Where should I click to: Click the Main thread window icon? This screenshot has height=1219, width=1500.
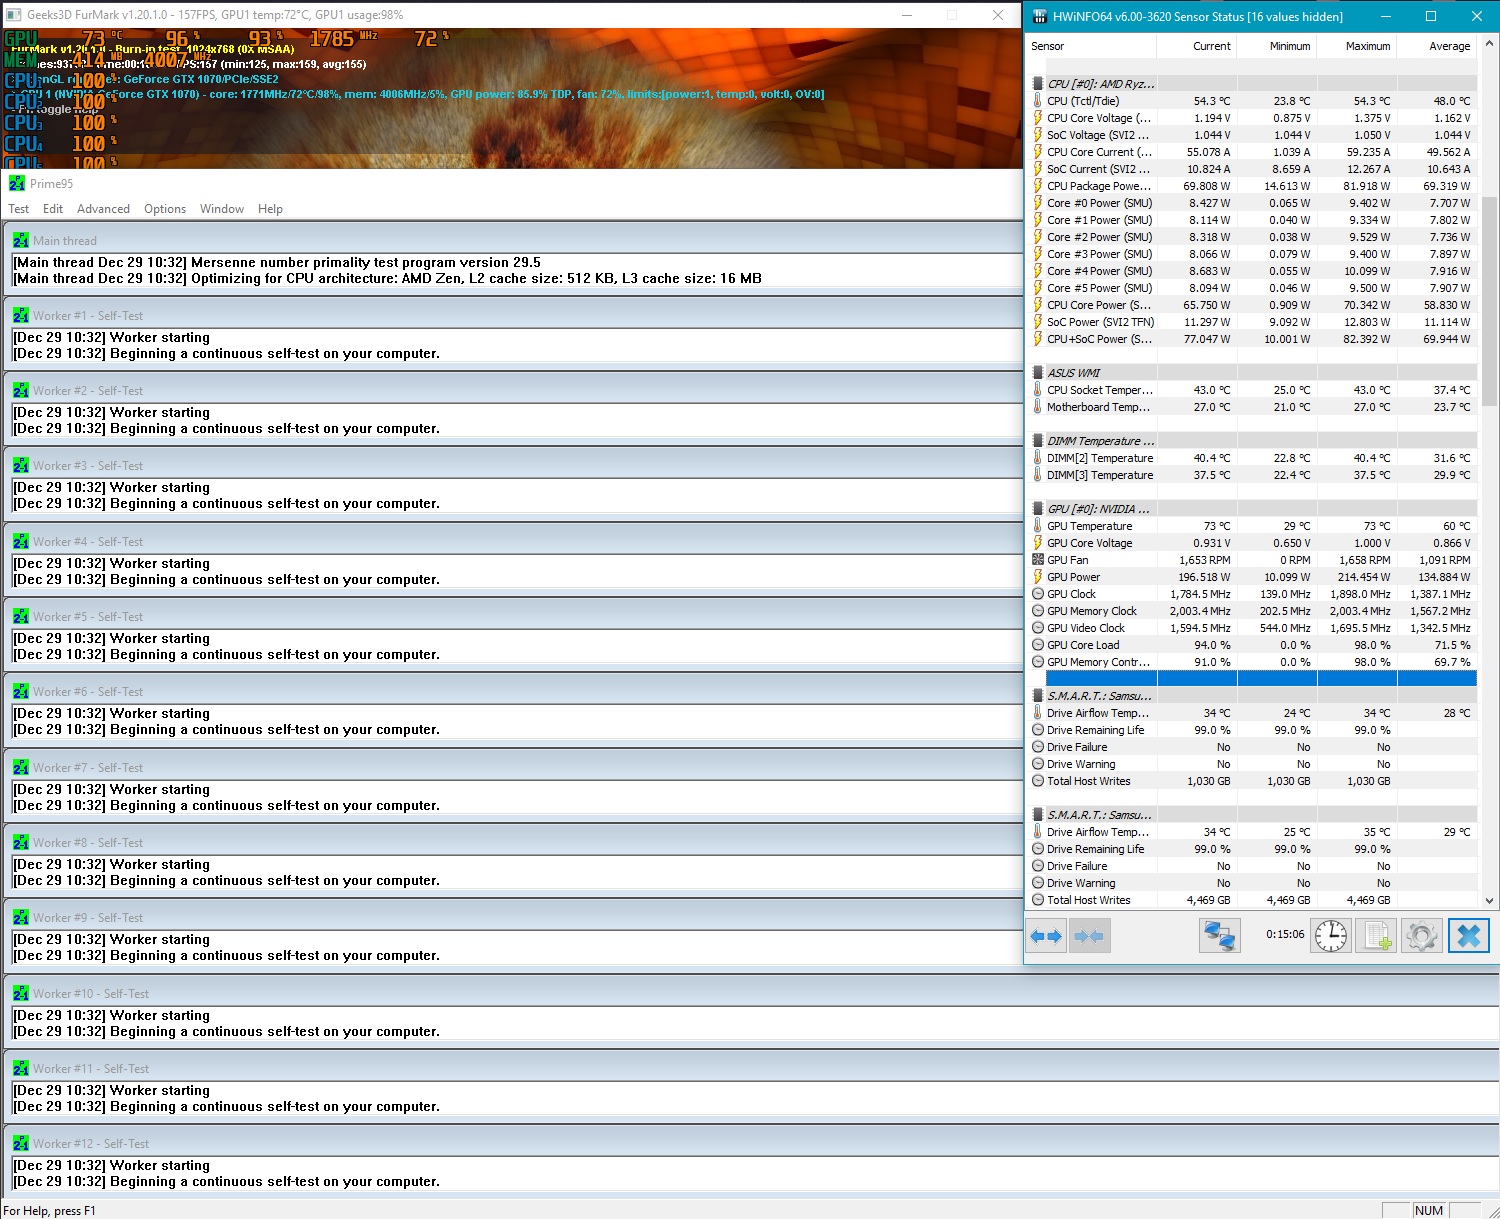pyautogui.click(x=21, y=240)
